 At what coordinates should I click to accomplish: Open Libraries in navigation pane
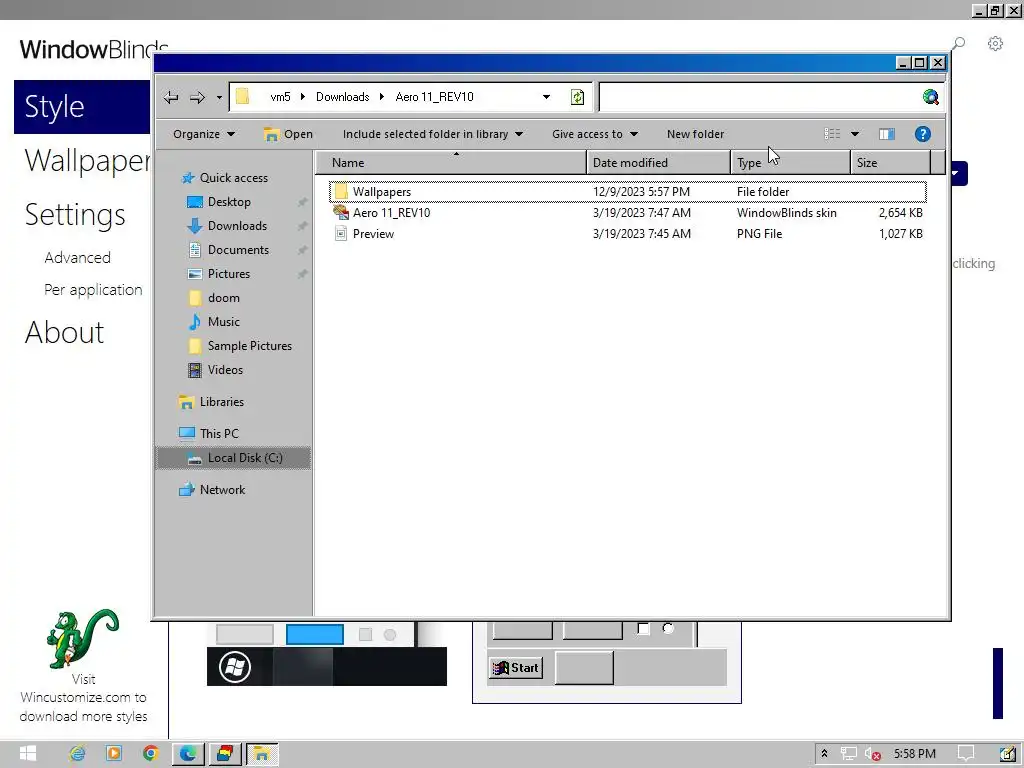tap(211, 402)
